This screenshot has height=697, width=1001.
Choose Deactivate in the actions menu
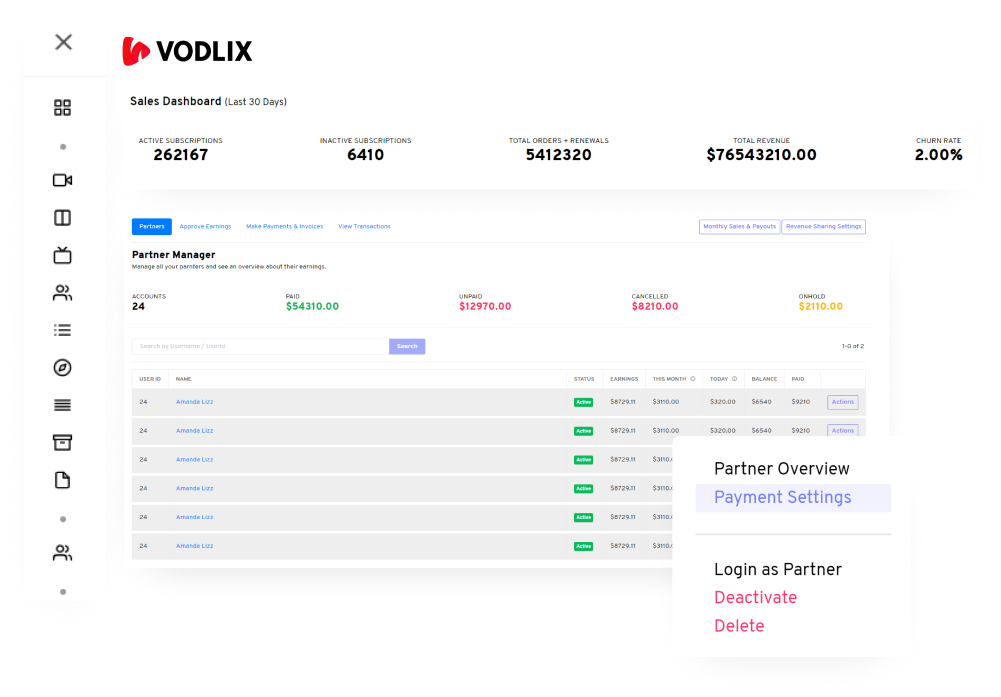[x=755, y=598]
